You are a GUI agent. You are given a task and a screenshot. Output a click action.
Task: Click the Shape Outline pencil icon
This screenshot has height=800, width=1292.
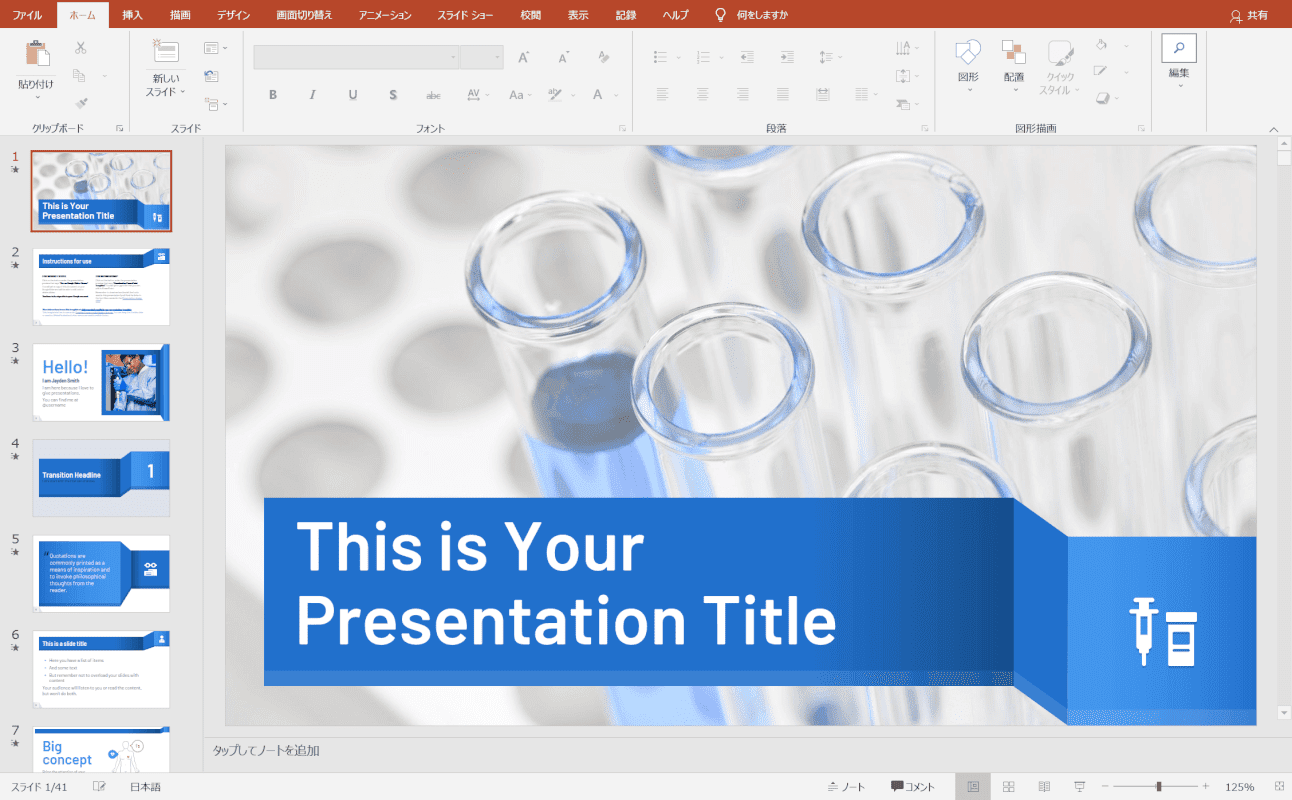point(1102,71)
